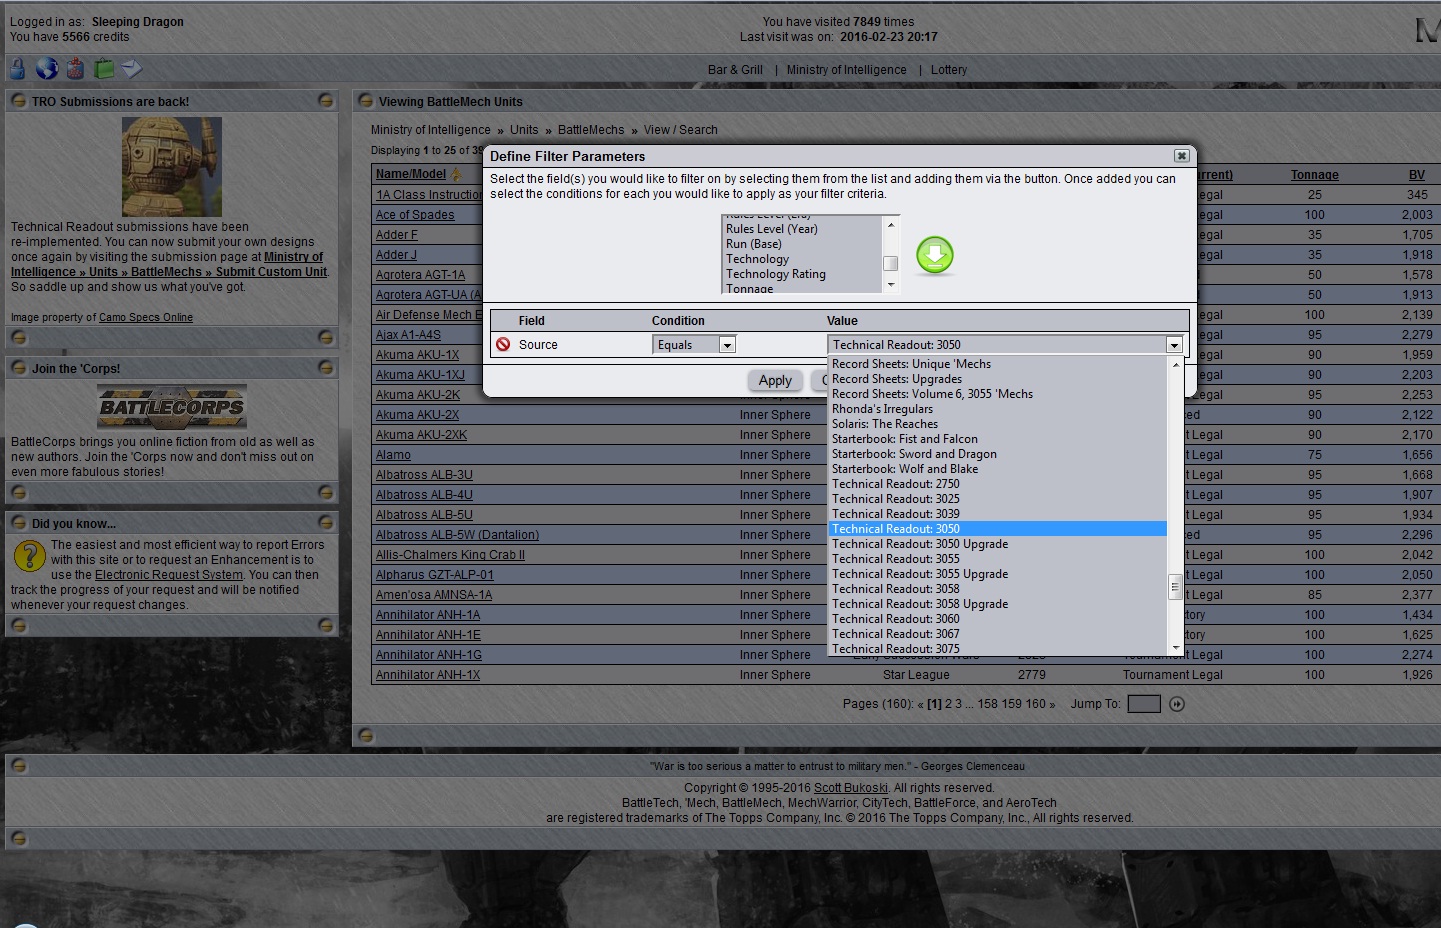Image resolution: width=1441 pixels, height=928 pixels.
Task: Click field list box down arrow
Action: tap(891, 285)
